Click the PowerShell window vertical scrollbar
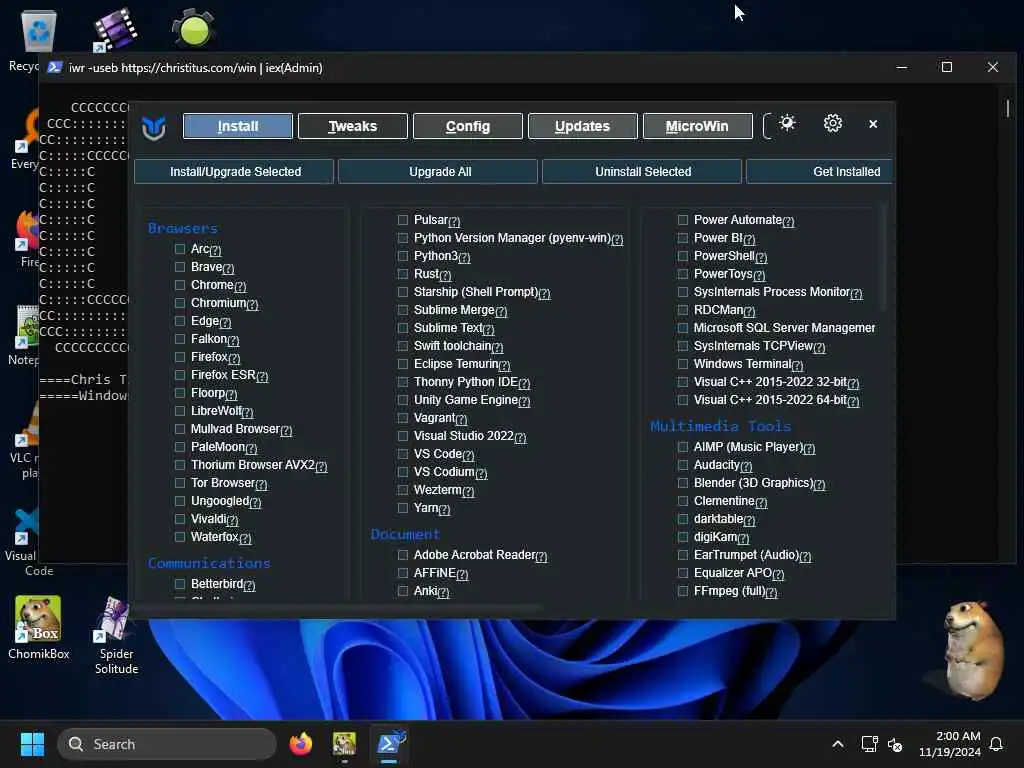Viewport: 1024px width, 768px height. (1008, 108)
